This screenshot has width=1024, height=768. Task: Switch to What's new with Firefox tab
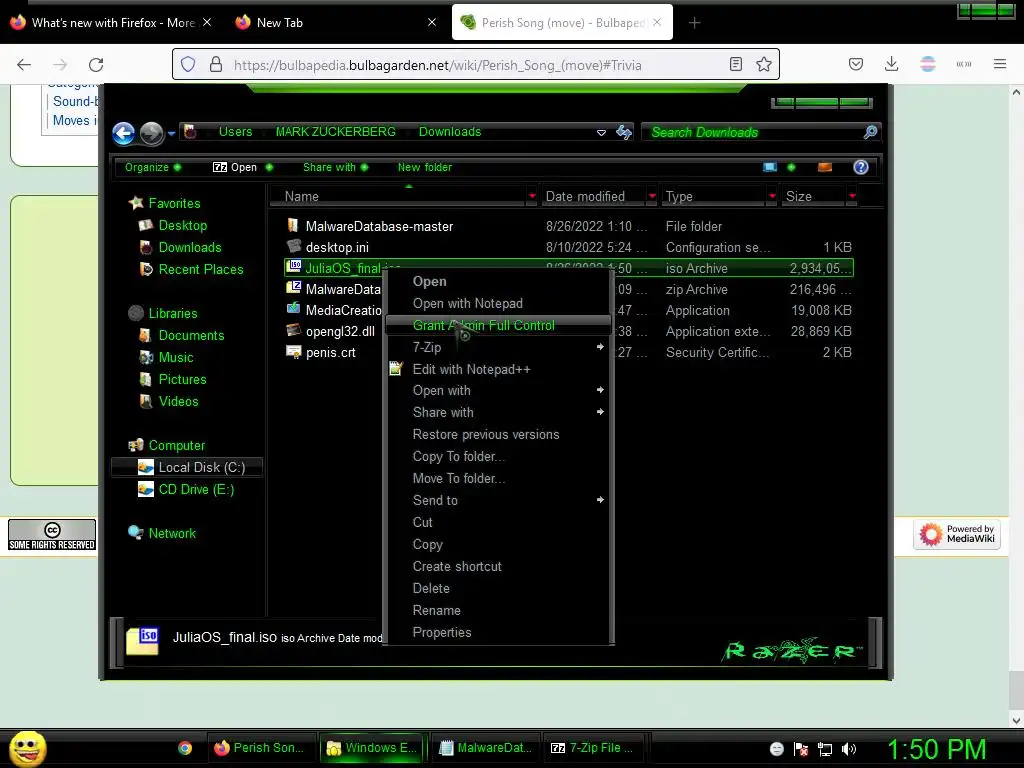click(x=113, y=23)
